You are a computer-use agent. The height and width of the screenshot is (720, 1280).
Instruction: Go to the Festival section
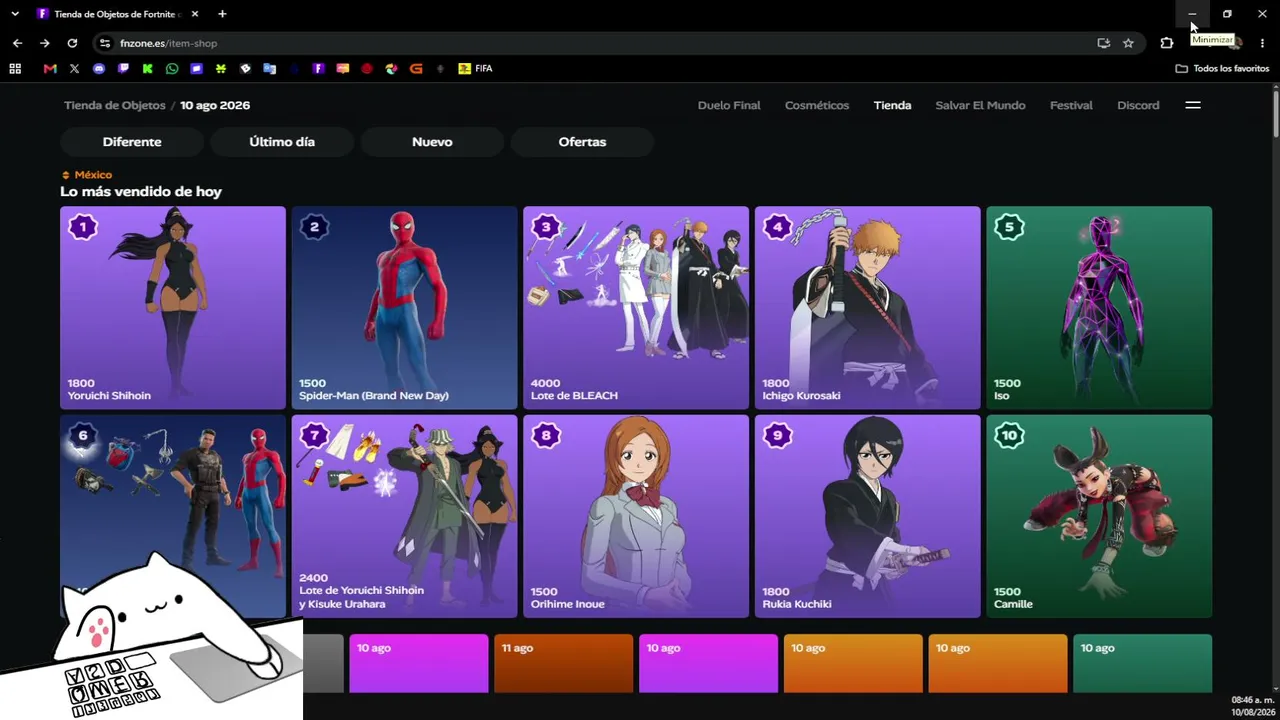(1071, 105)
